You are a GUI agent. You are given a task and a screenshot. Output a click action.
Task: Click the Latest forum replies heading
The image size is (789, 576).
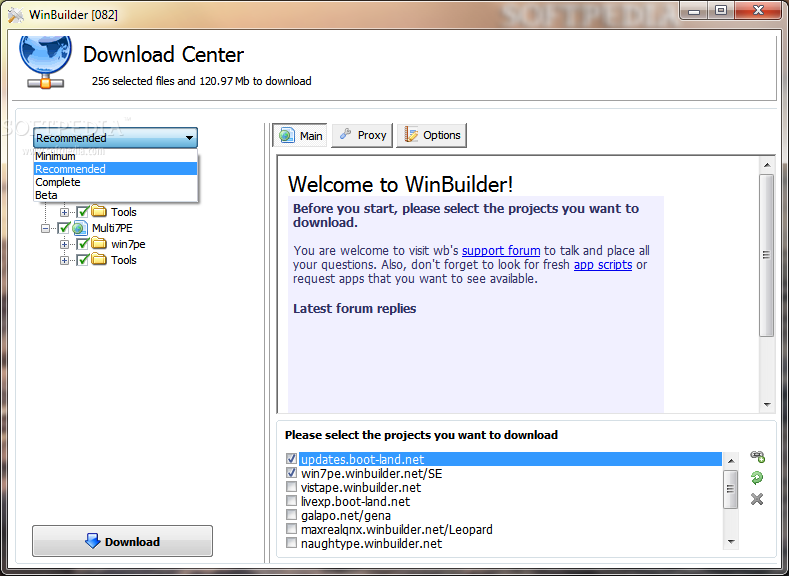click(x=354, y=308)
